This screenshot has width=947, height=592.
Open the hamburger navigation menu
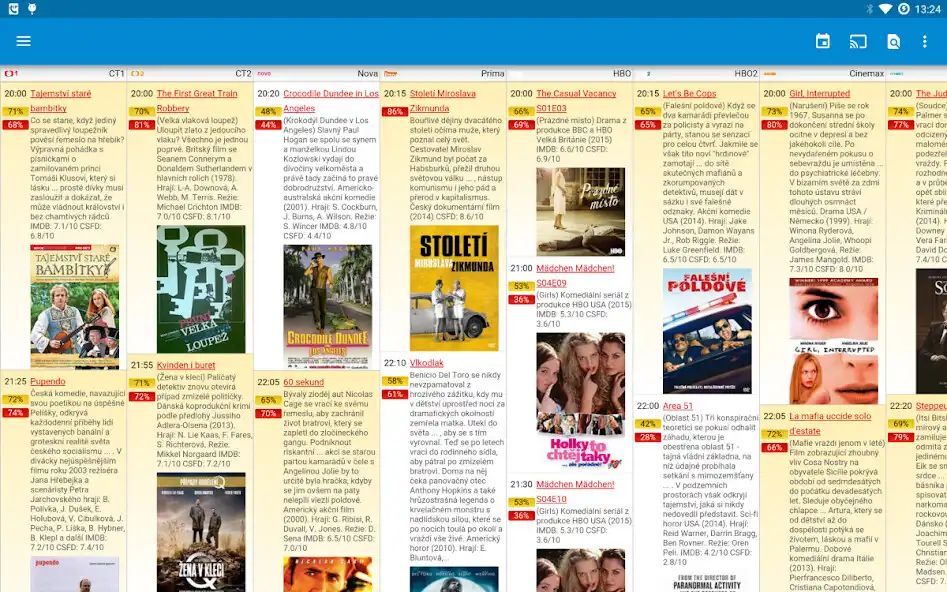pyautogui.click(x=24, y=41)
